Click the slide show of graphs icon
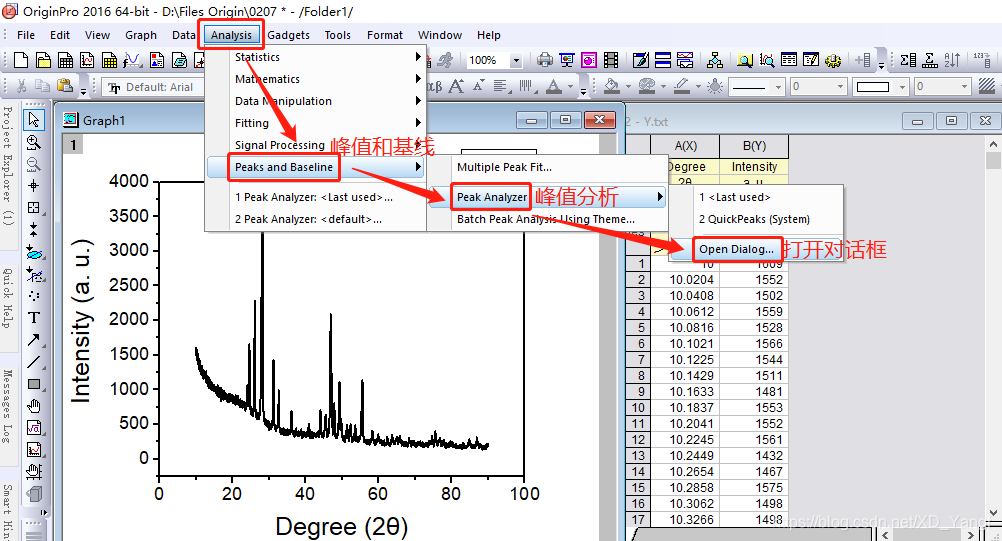Image resolution: width=1002 pixels, height=541 pixels. (567, 60)
